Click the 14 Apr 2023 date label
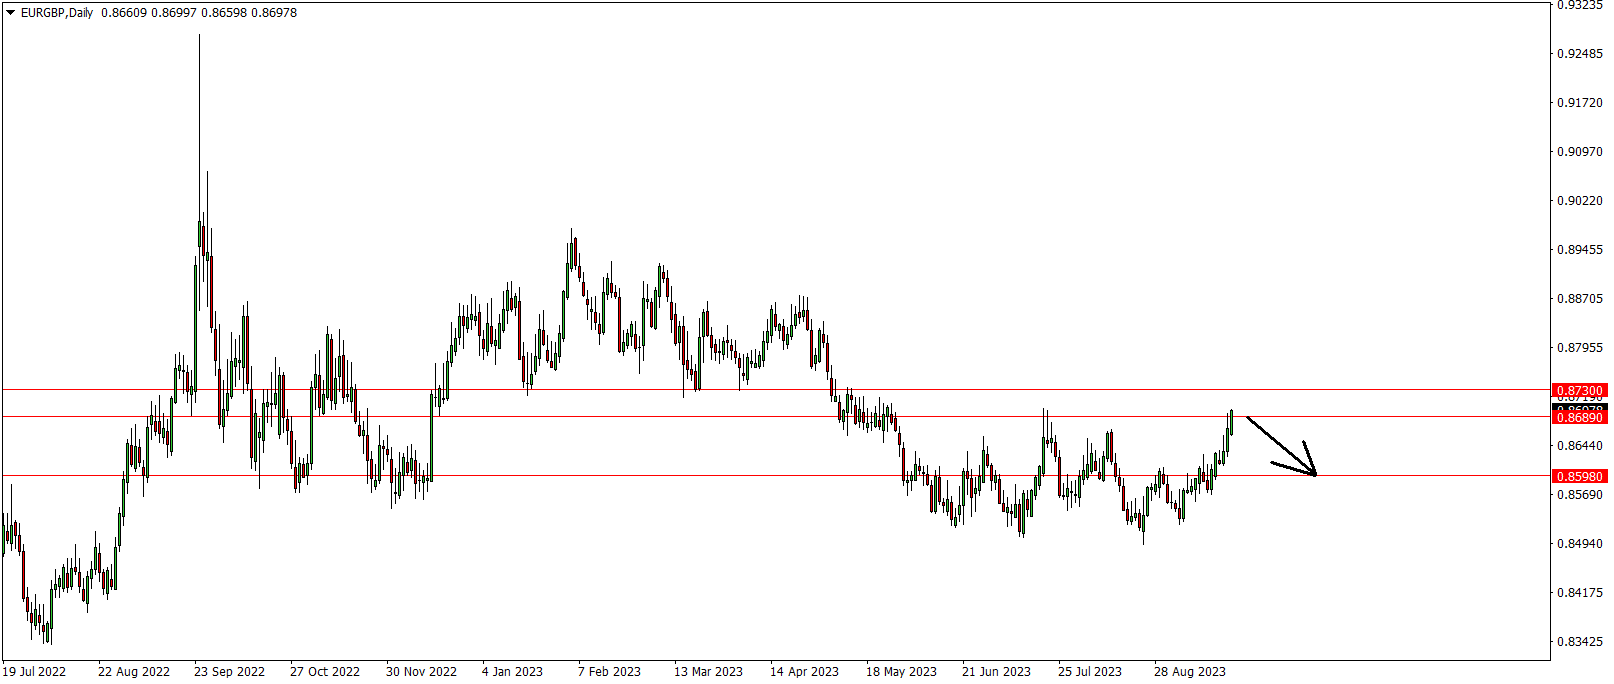 pyautogui.click(x=804, y=671)
